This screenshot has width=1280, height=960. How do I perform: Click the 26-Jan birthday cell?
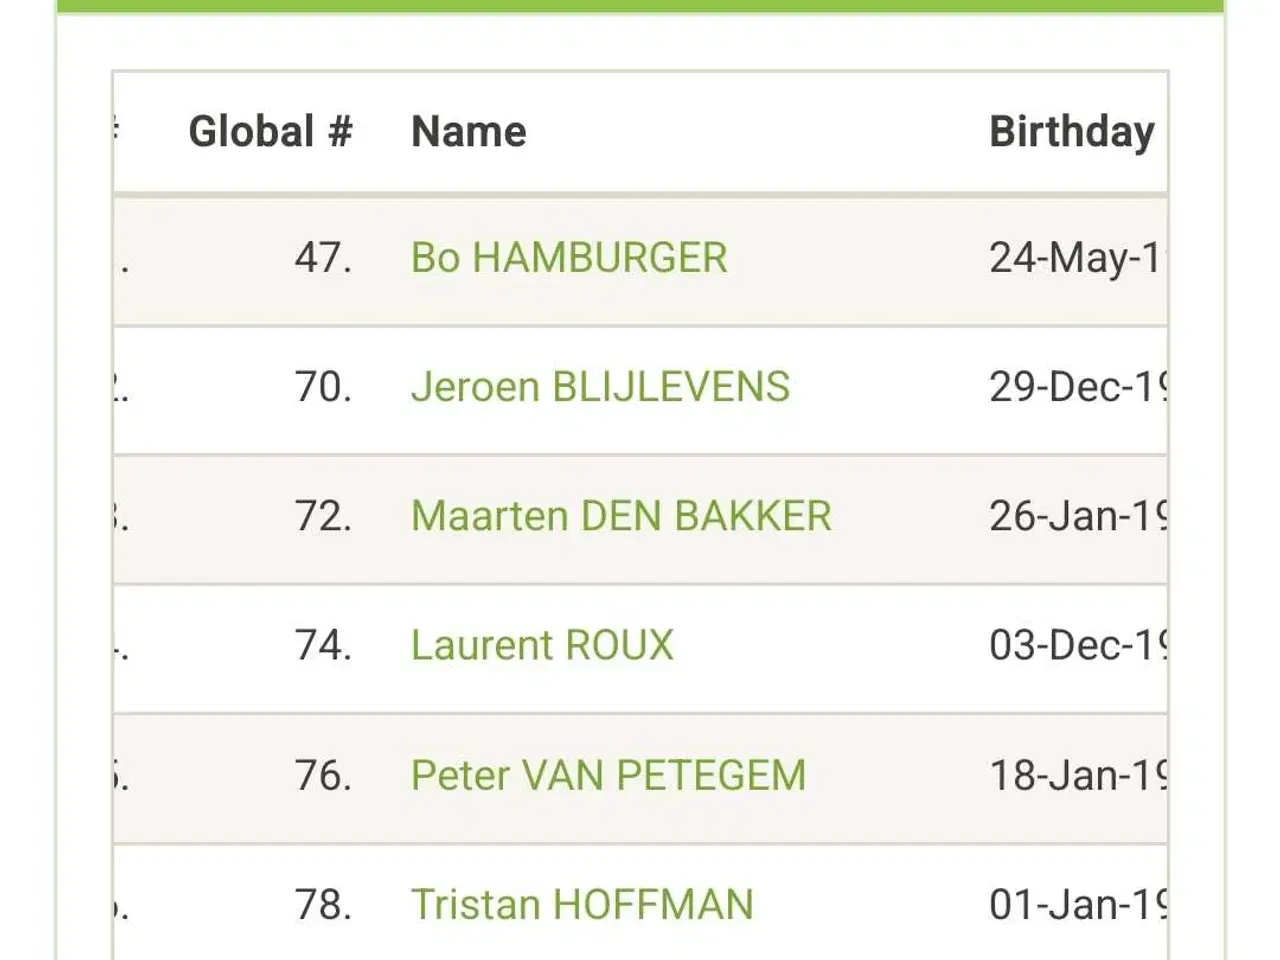pyautogui.click(x=1077, y=516)
